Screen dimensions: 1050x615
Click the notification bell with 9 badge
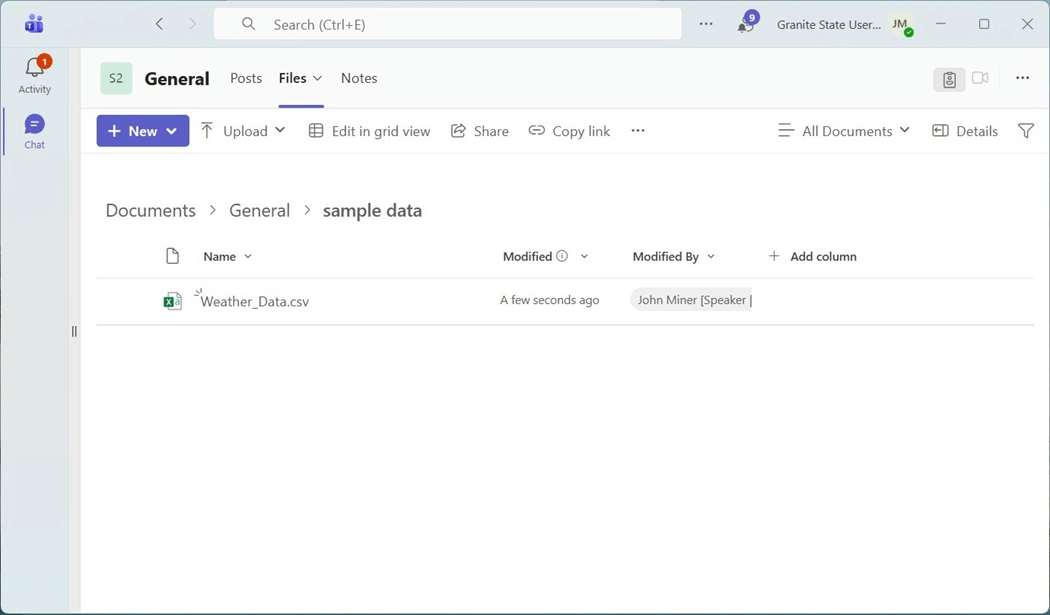click(x=746, y=24)
